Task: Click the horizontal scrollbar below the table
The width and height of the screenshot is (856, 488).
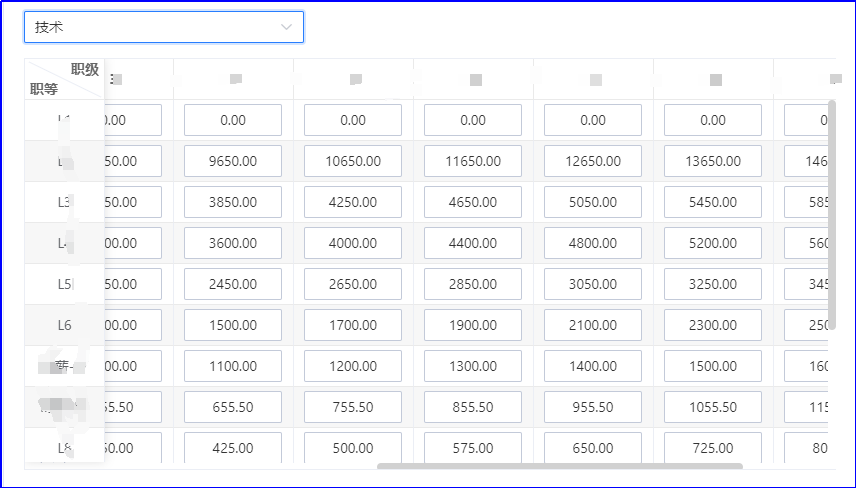Action: pos(559,465)
